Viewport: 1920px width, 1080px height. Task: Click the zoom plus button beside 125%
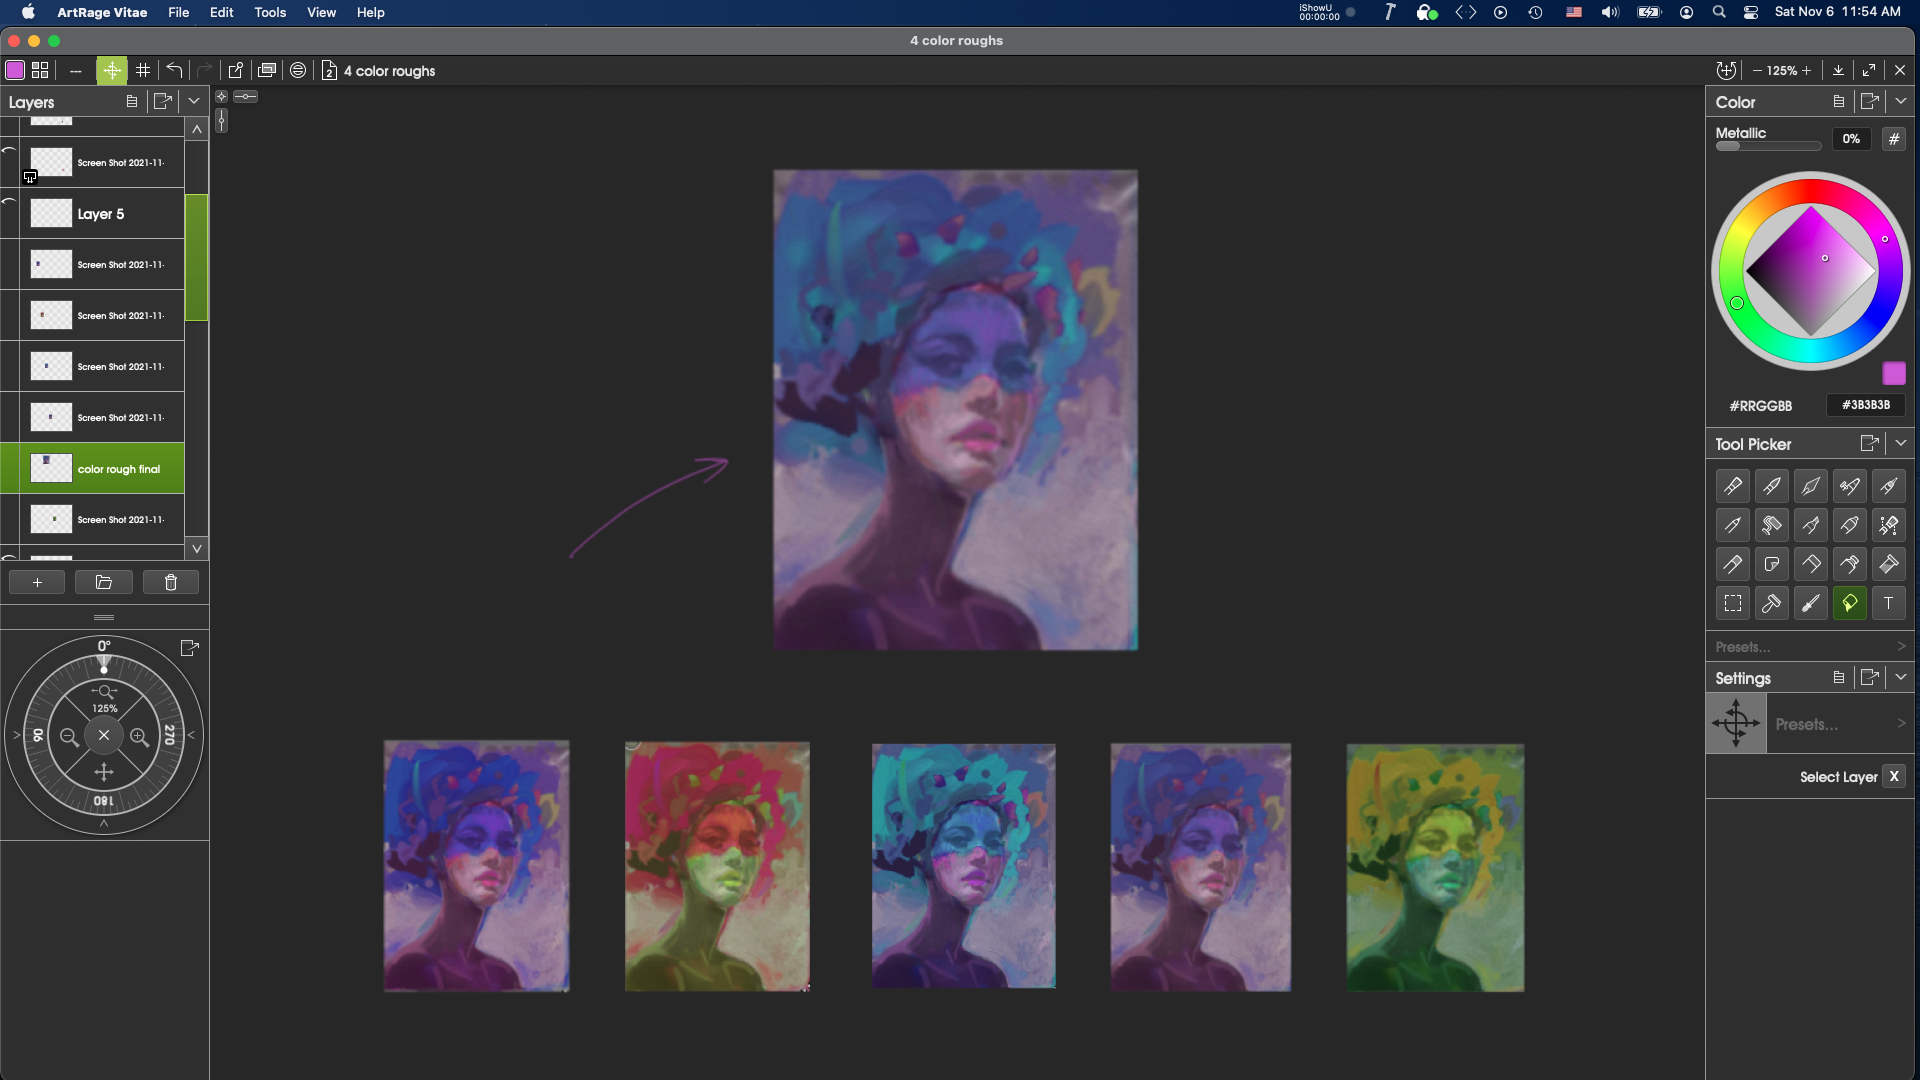(1806, 70)
